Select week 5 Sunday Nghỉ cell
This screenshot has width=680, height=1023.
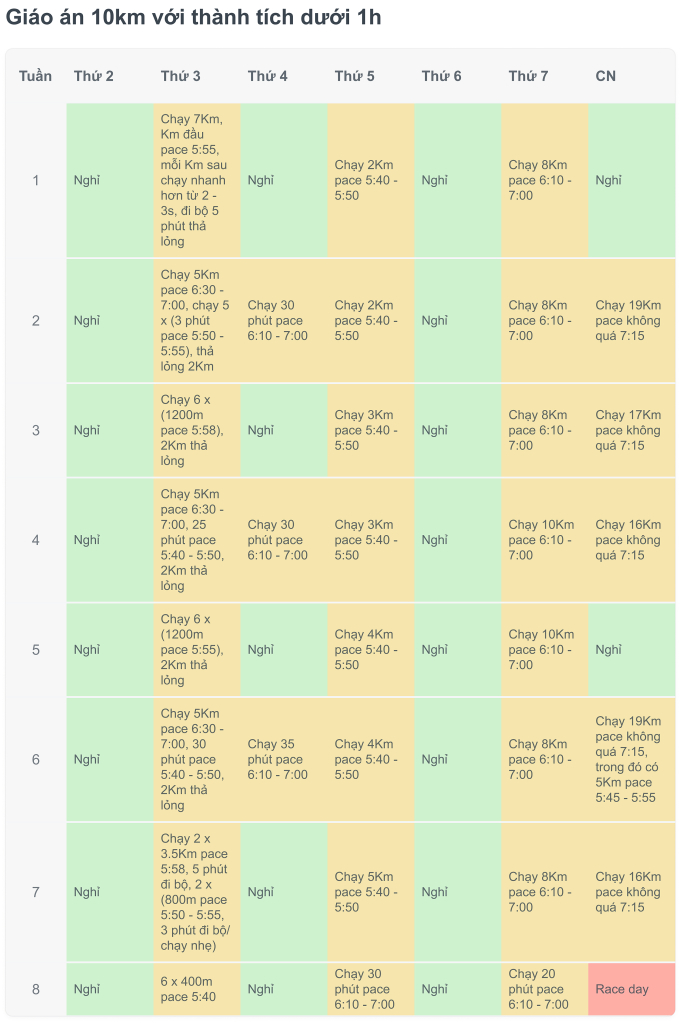(x=631, y=649)
